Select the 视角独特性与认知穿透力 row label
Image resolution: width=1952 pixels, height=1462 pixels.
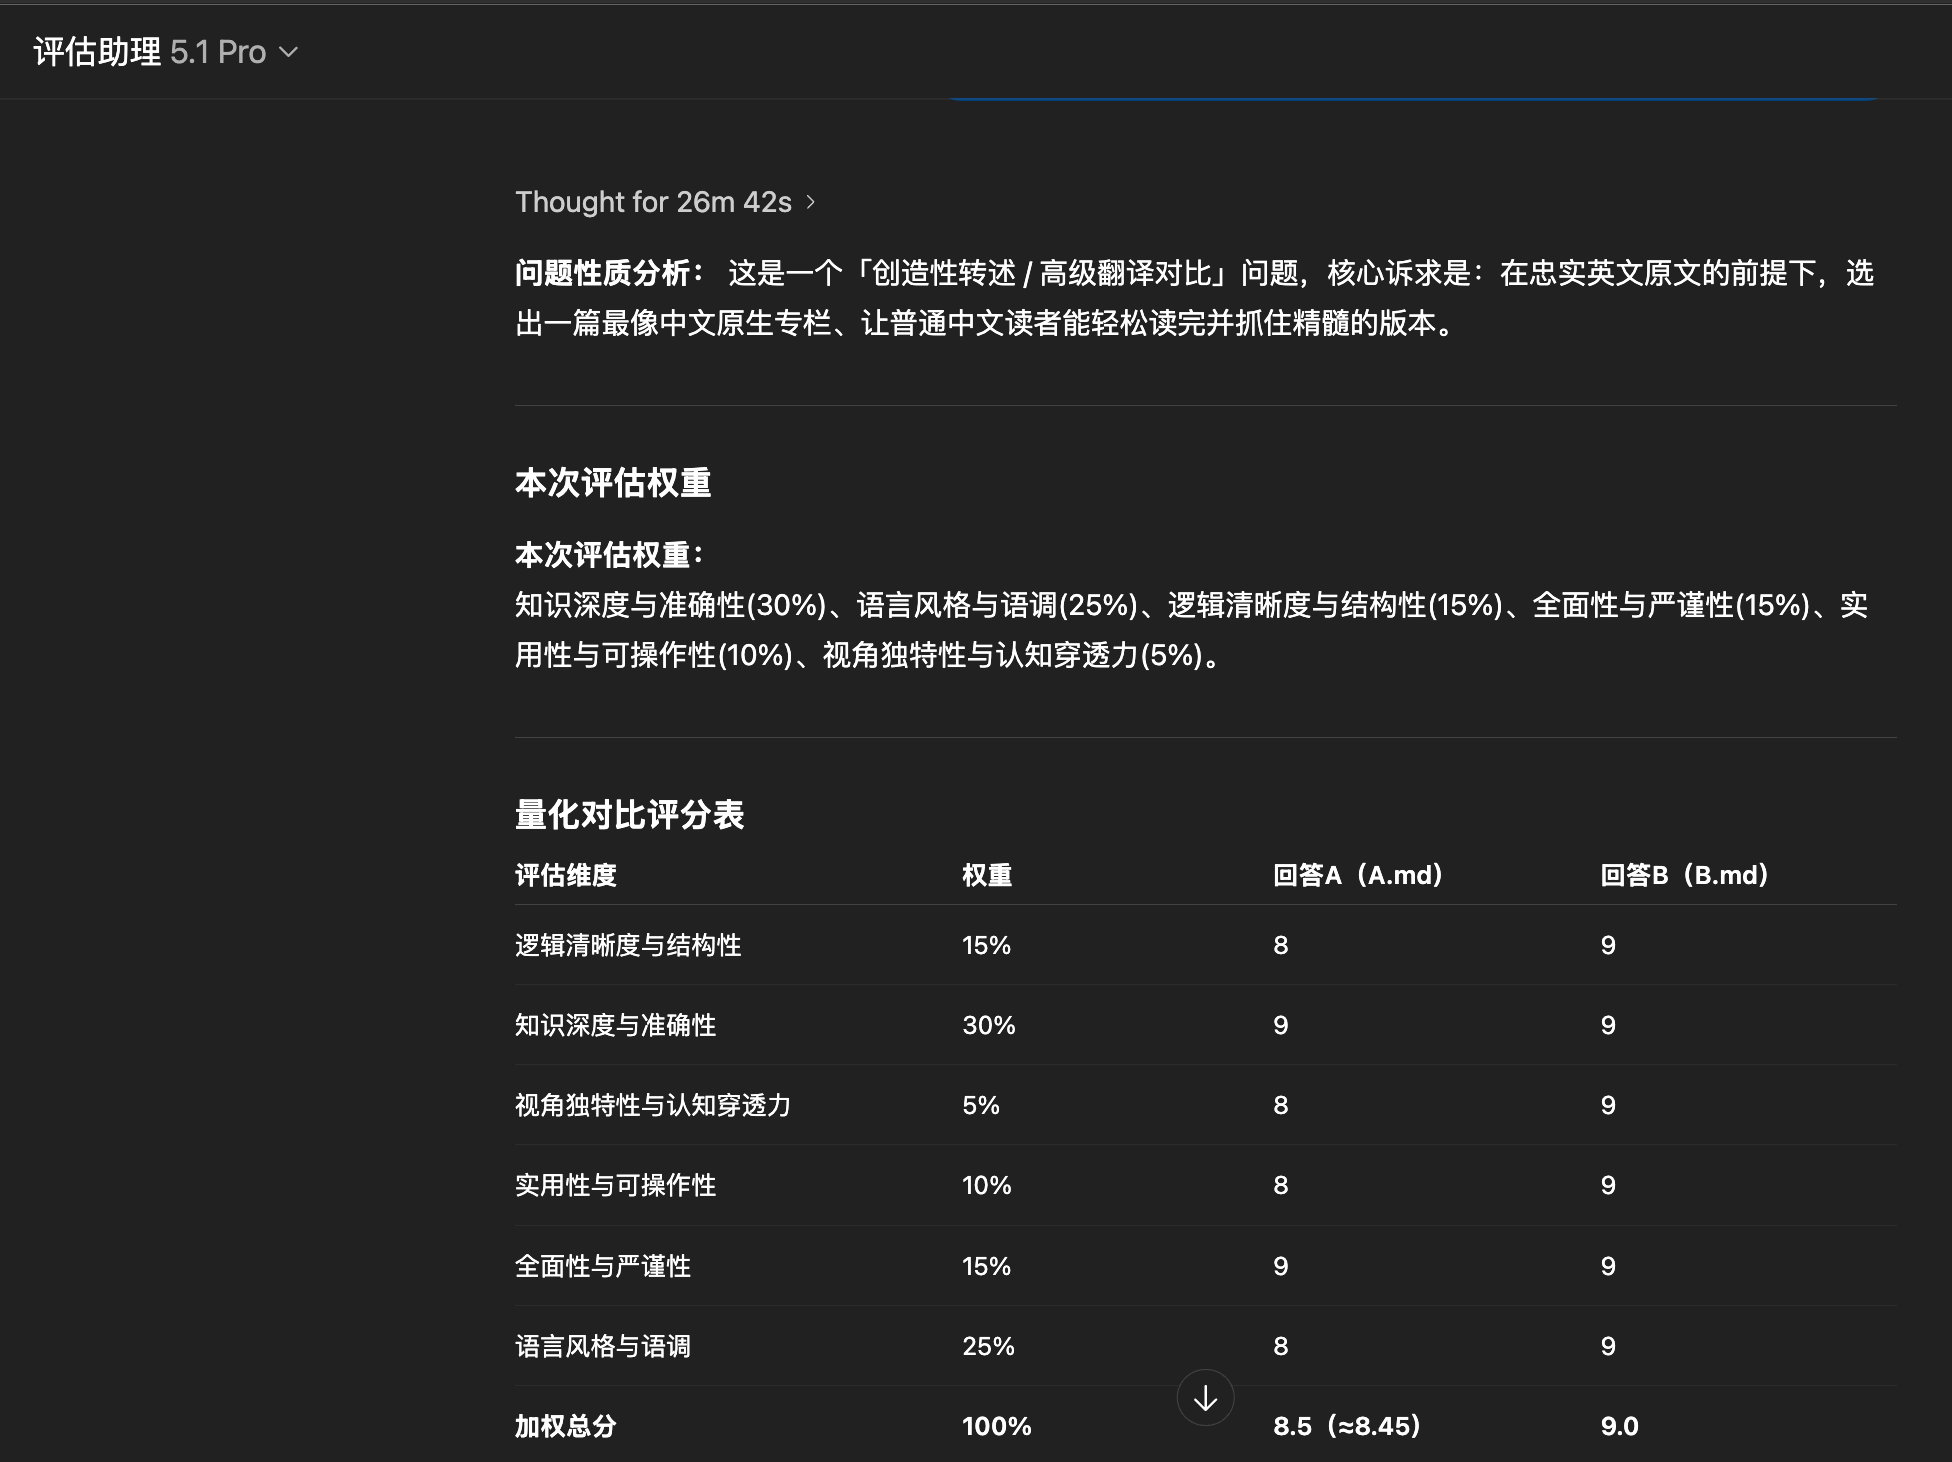(x=652, y=1105)
